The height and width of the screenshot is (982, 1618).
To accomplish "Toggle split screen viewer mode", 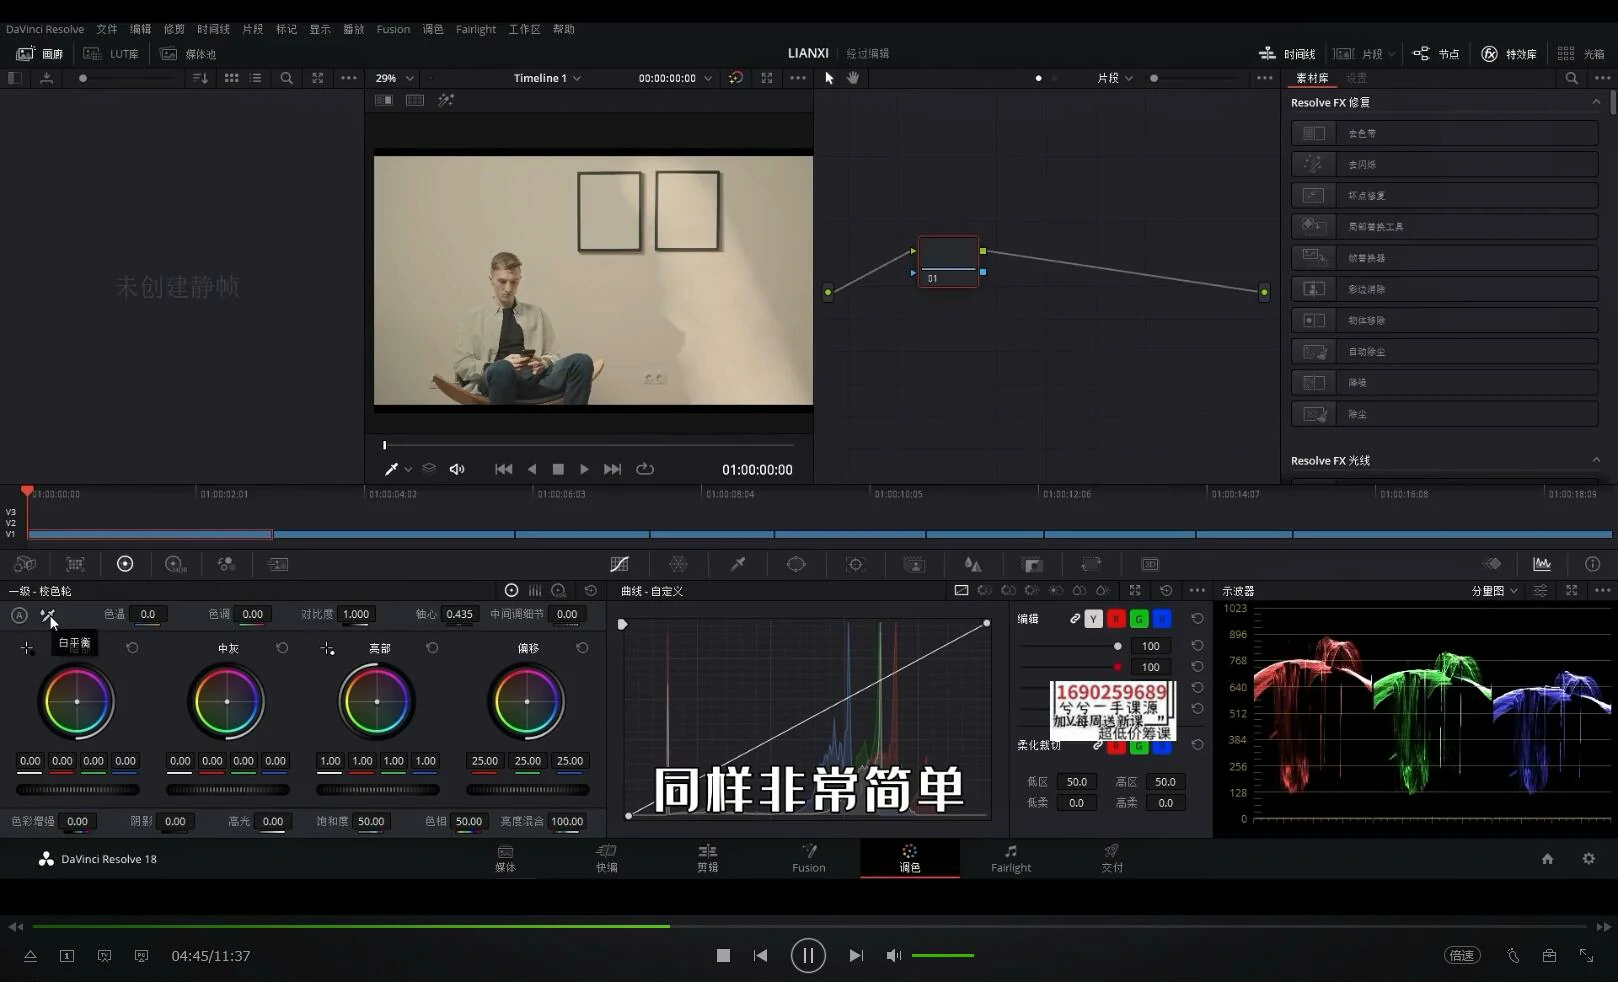I will [x=415, y=100].
